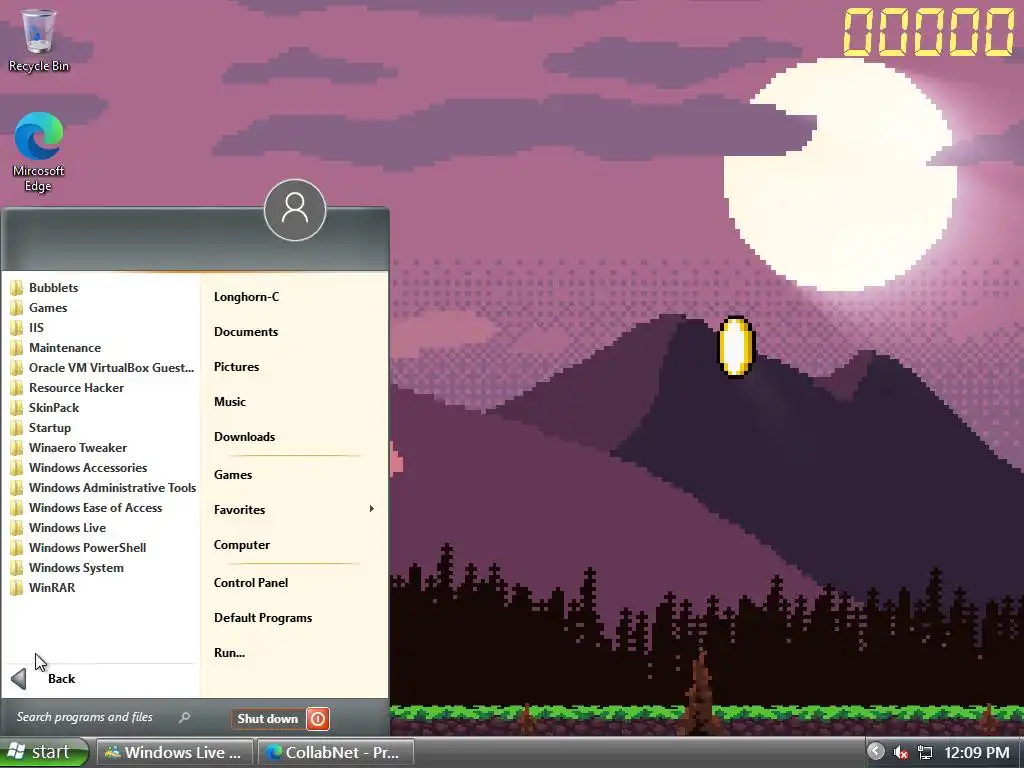The image size is (1024, 768).
Task: Click the red power icon button
Action: 318,719
